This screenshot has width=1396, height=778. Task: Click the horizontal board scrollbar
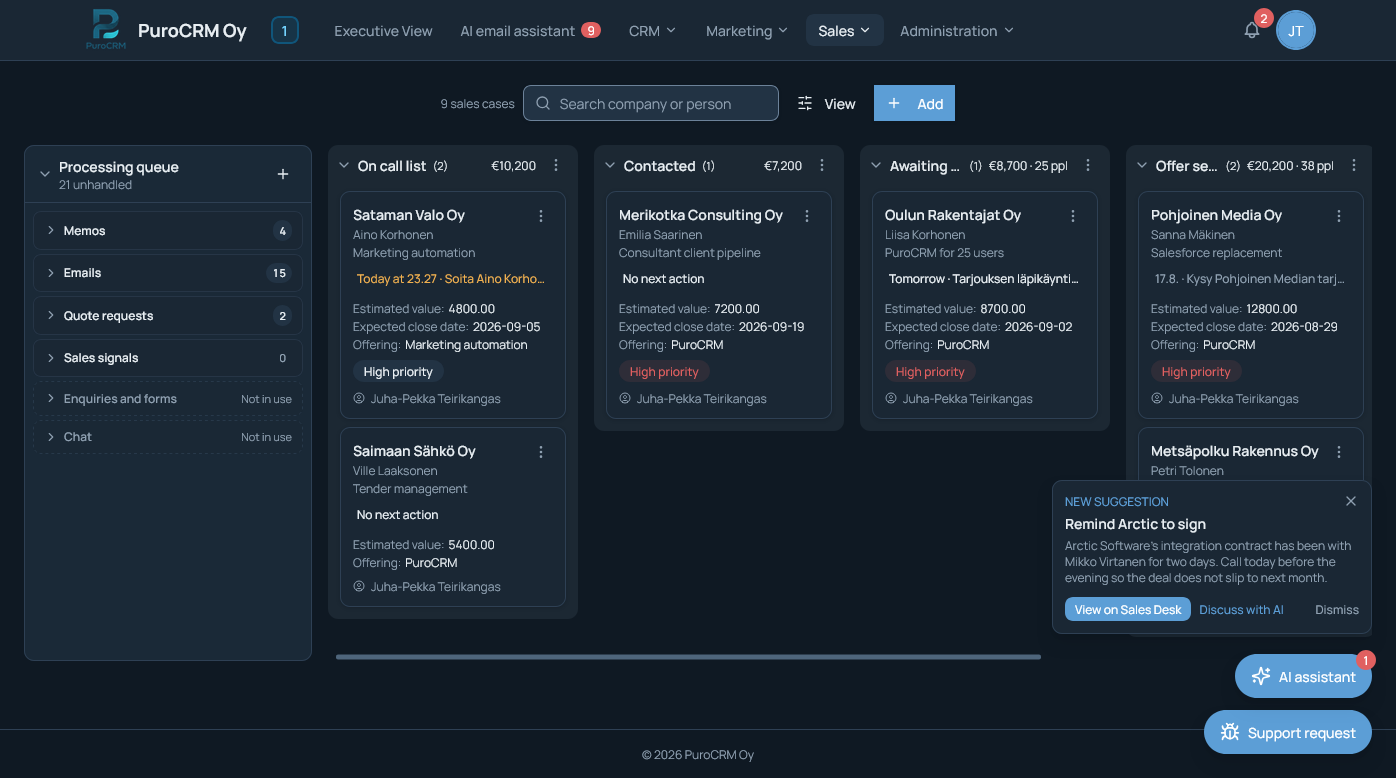(688, 657)
